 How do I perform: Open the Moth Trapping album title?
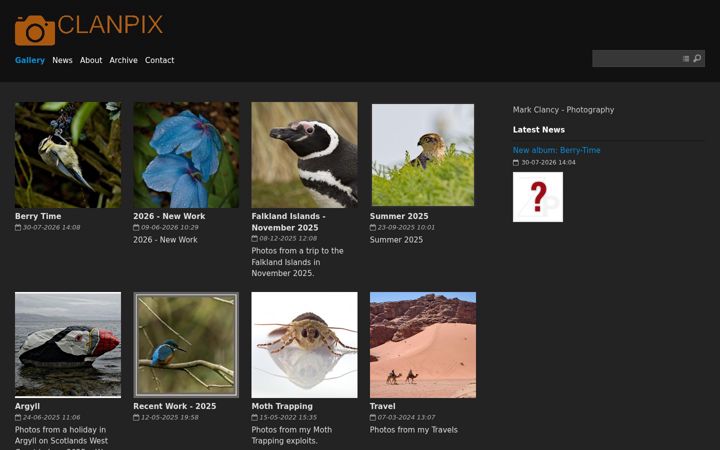tap(282, 406)
